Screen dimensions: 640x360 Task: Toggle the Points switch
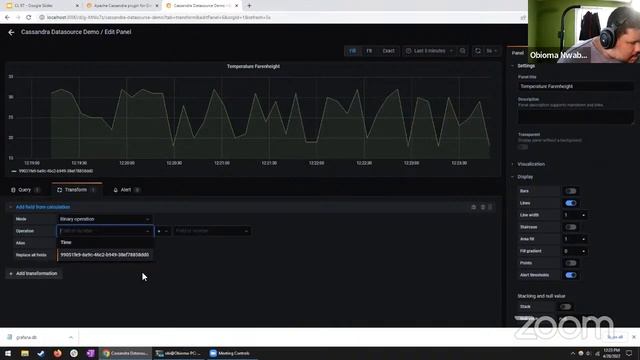click(x=571, y=263)
